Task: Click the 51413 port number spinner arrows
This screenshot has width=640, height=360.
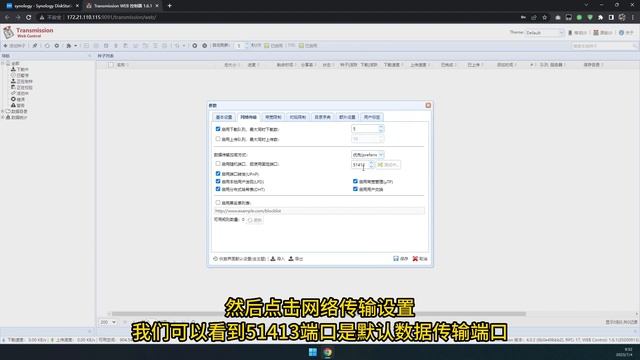Action: (x=371, y=164)
